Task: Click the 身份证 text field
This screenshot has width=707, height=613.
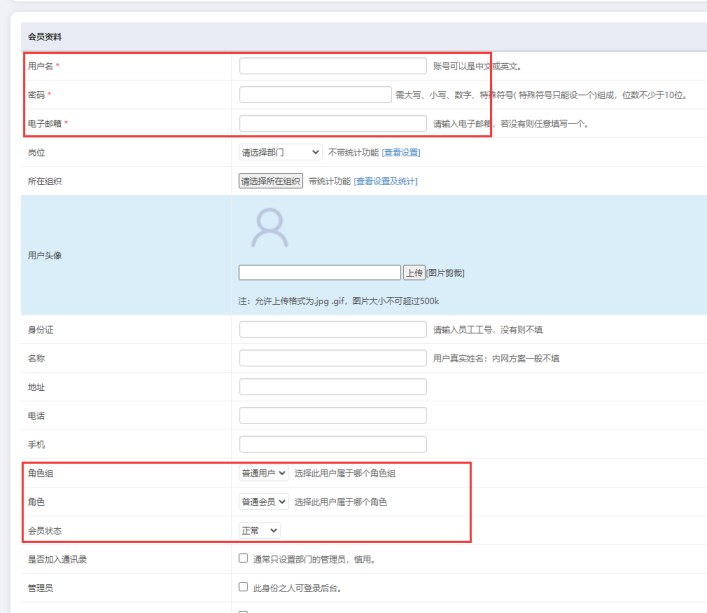Action: [333, 329]
